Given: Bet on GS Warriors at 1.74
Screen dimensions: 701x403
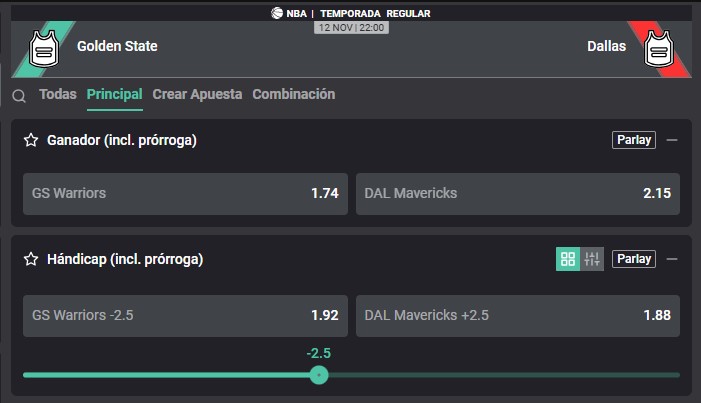Looking at the screenshot, I should pos(186,194).
